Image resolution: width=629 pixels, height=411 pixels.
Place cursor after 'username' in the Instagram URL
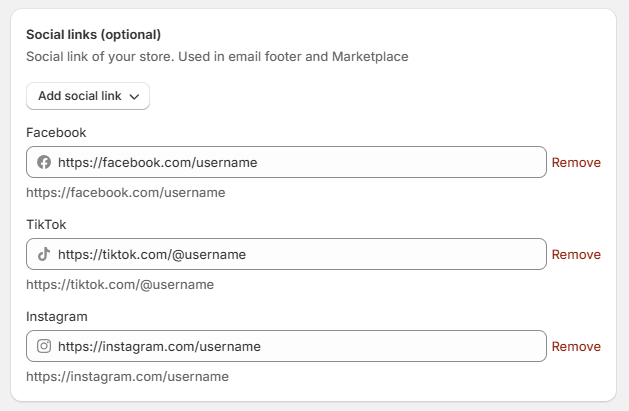coord(262,346)
